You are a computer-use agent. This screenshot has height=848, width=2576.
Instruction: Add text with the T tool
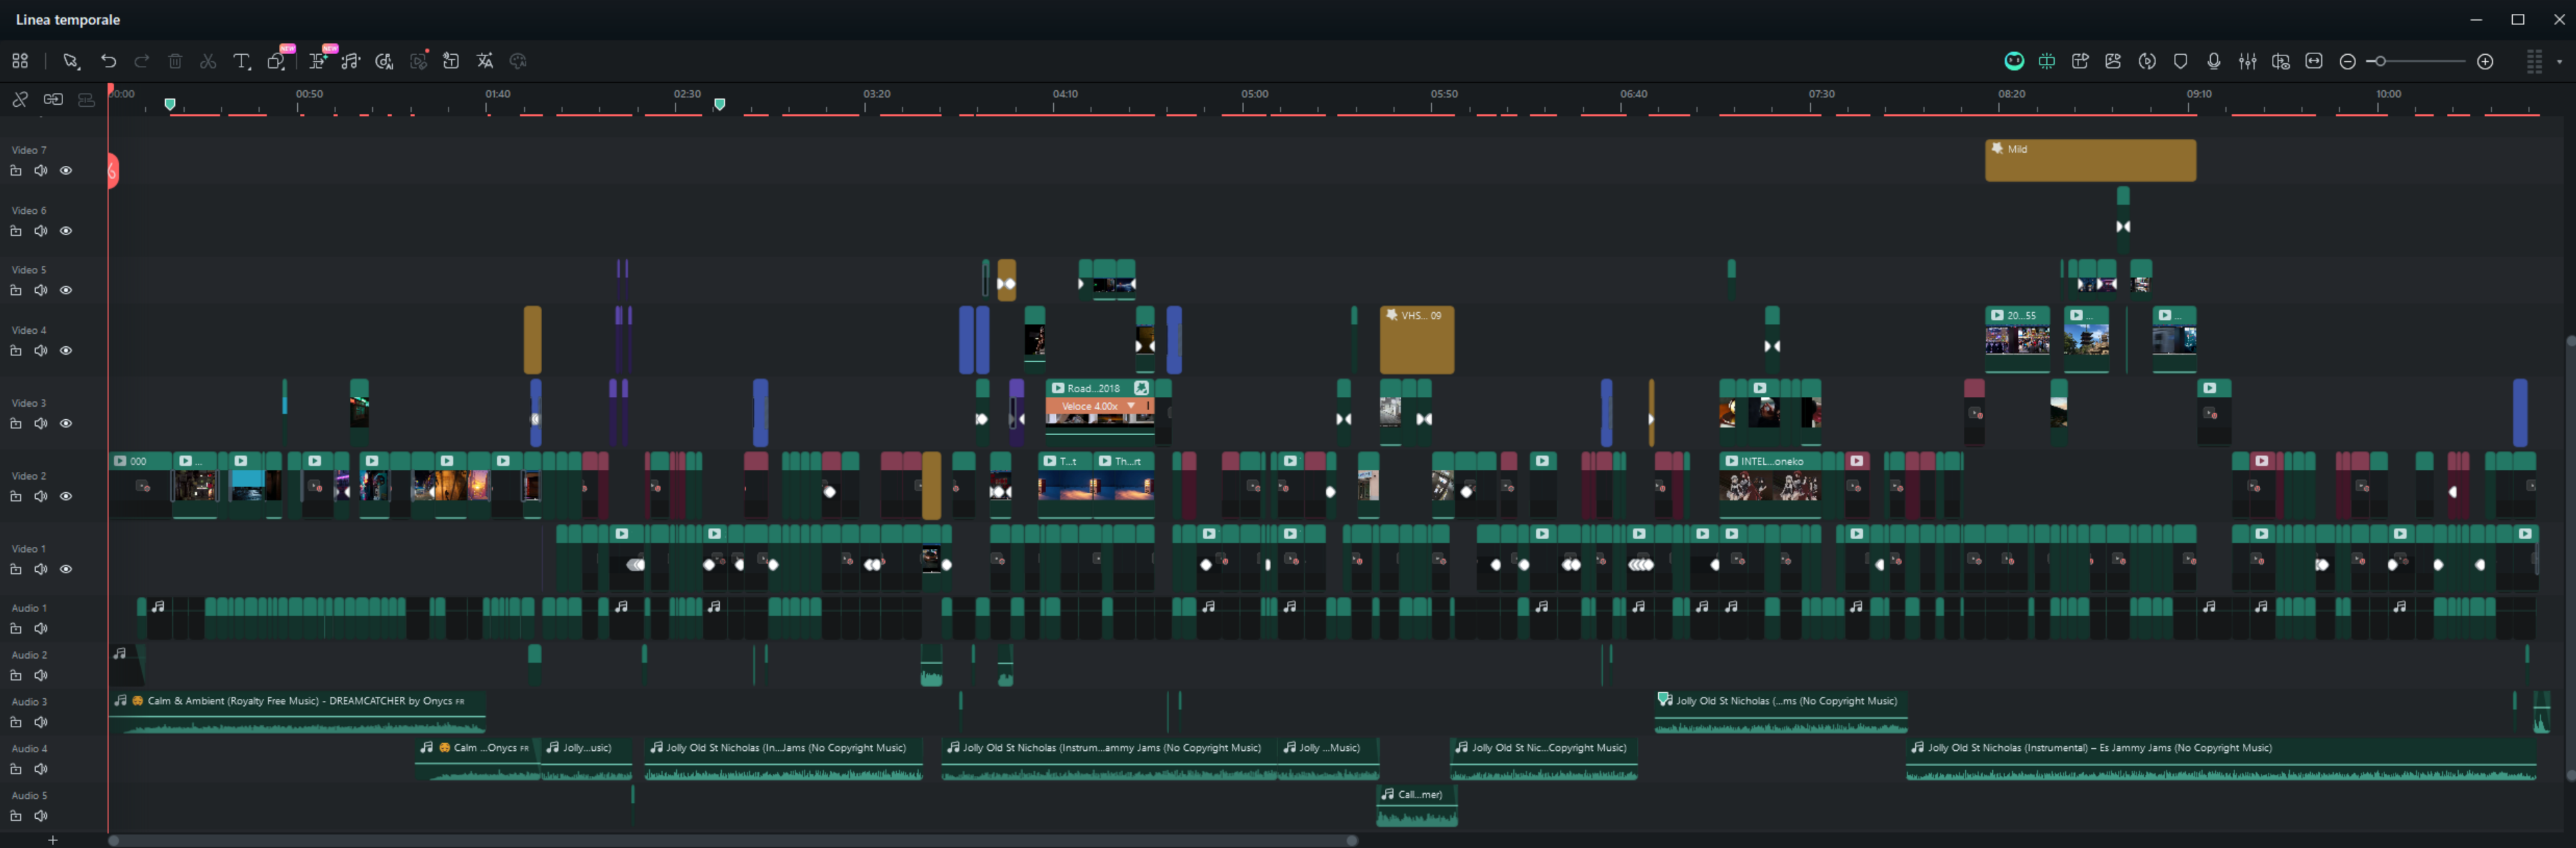[241, 61]
